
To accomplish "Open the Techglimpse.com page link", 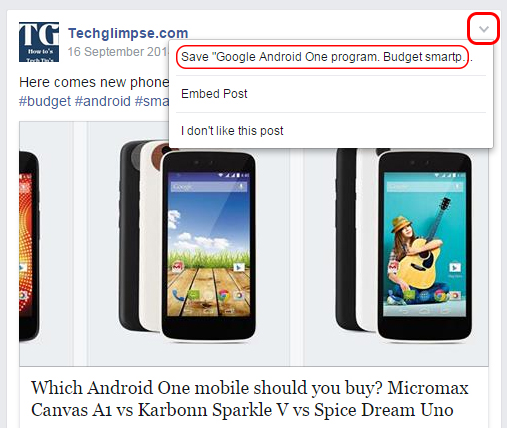I will 128,33.
